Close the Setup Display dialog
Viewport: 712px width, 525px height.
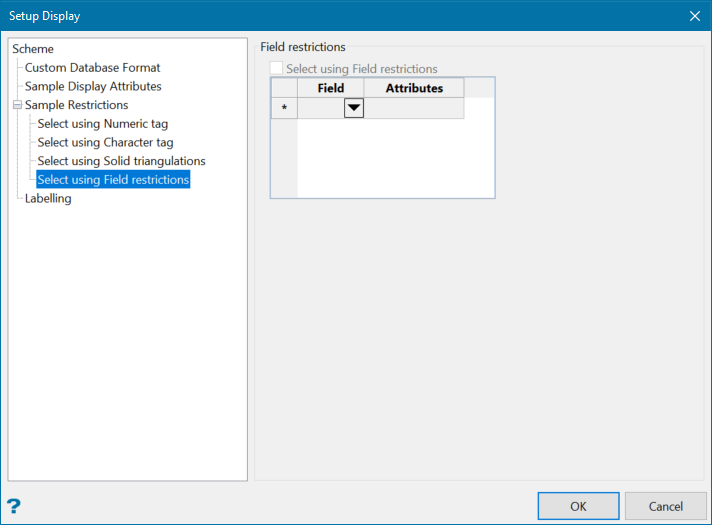(x=694, y=16)
